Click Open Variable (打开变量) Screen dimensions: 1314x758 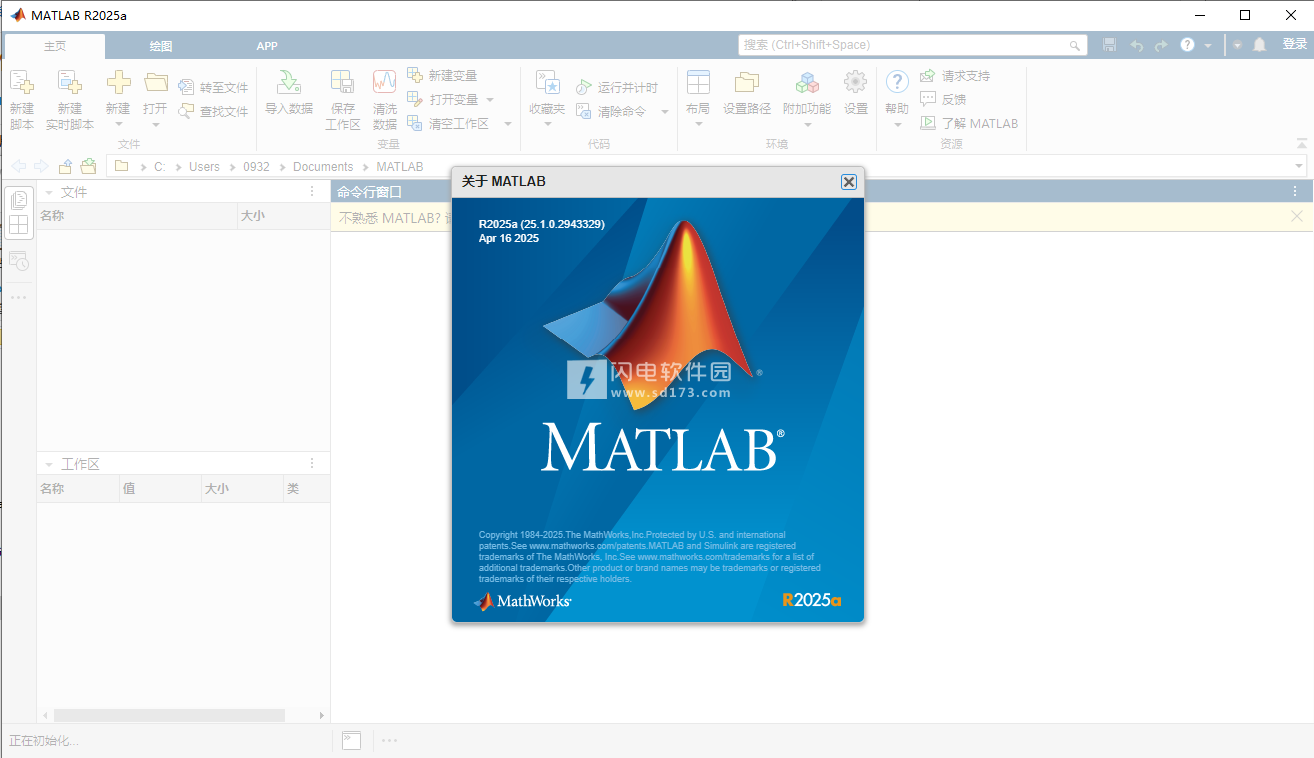click(443, 100)
